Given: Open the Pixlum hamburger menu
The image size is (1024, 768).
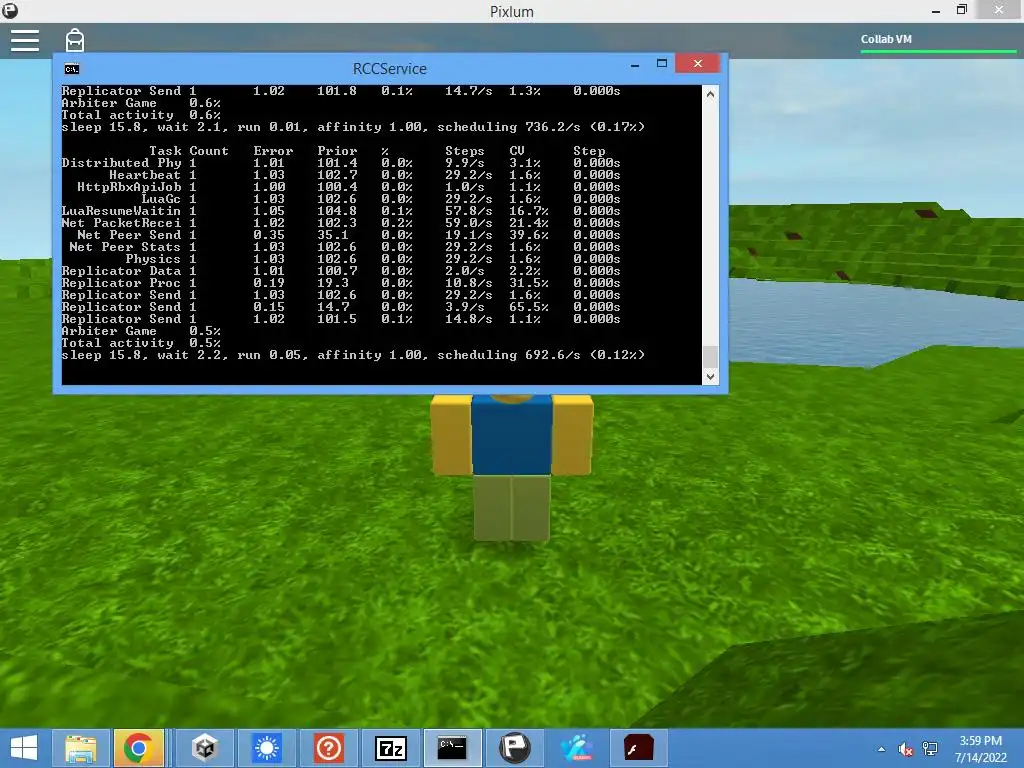Looking at the screenshot, I should (x=25, y=40).
